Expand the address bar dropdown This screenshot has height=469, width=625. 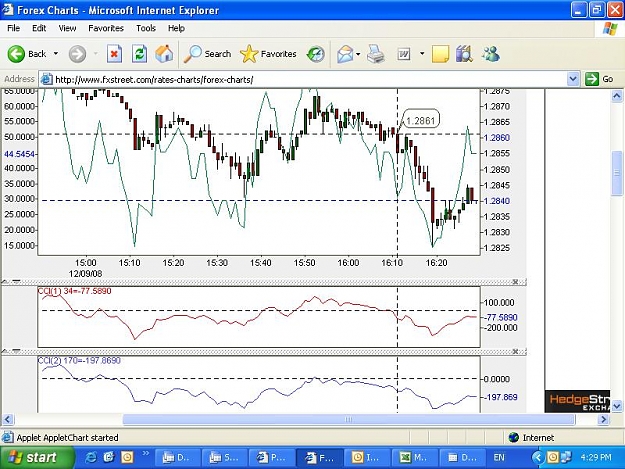(573, 79)
